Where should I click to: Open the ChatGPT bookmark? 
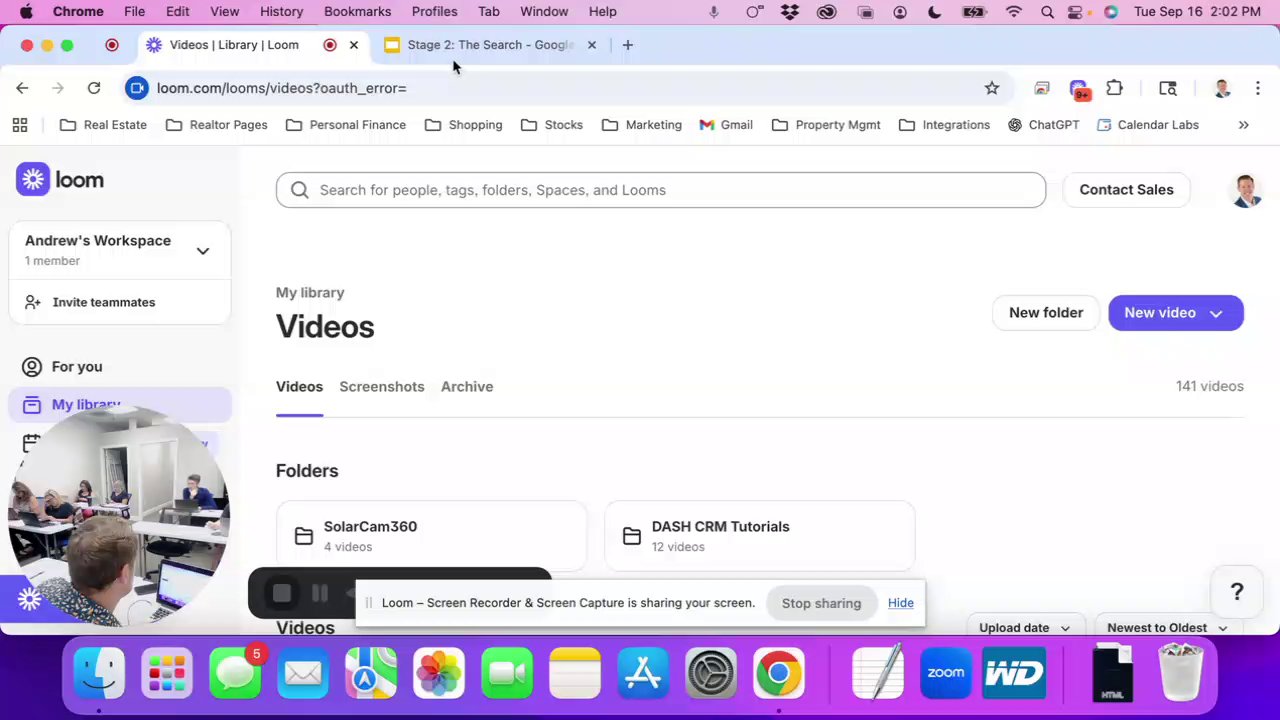pyautogui.click(x=1043, y=125)
